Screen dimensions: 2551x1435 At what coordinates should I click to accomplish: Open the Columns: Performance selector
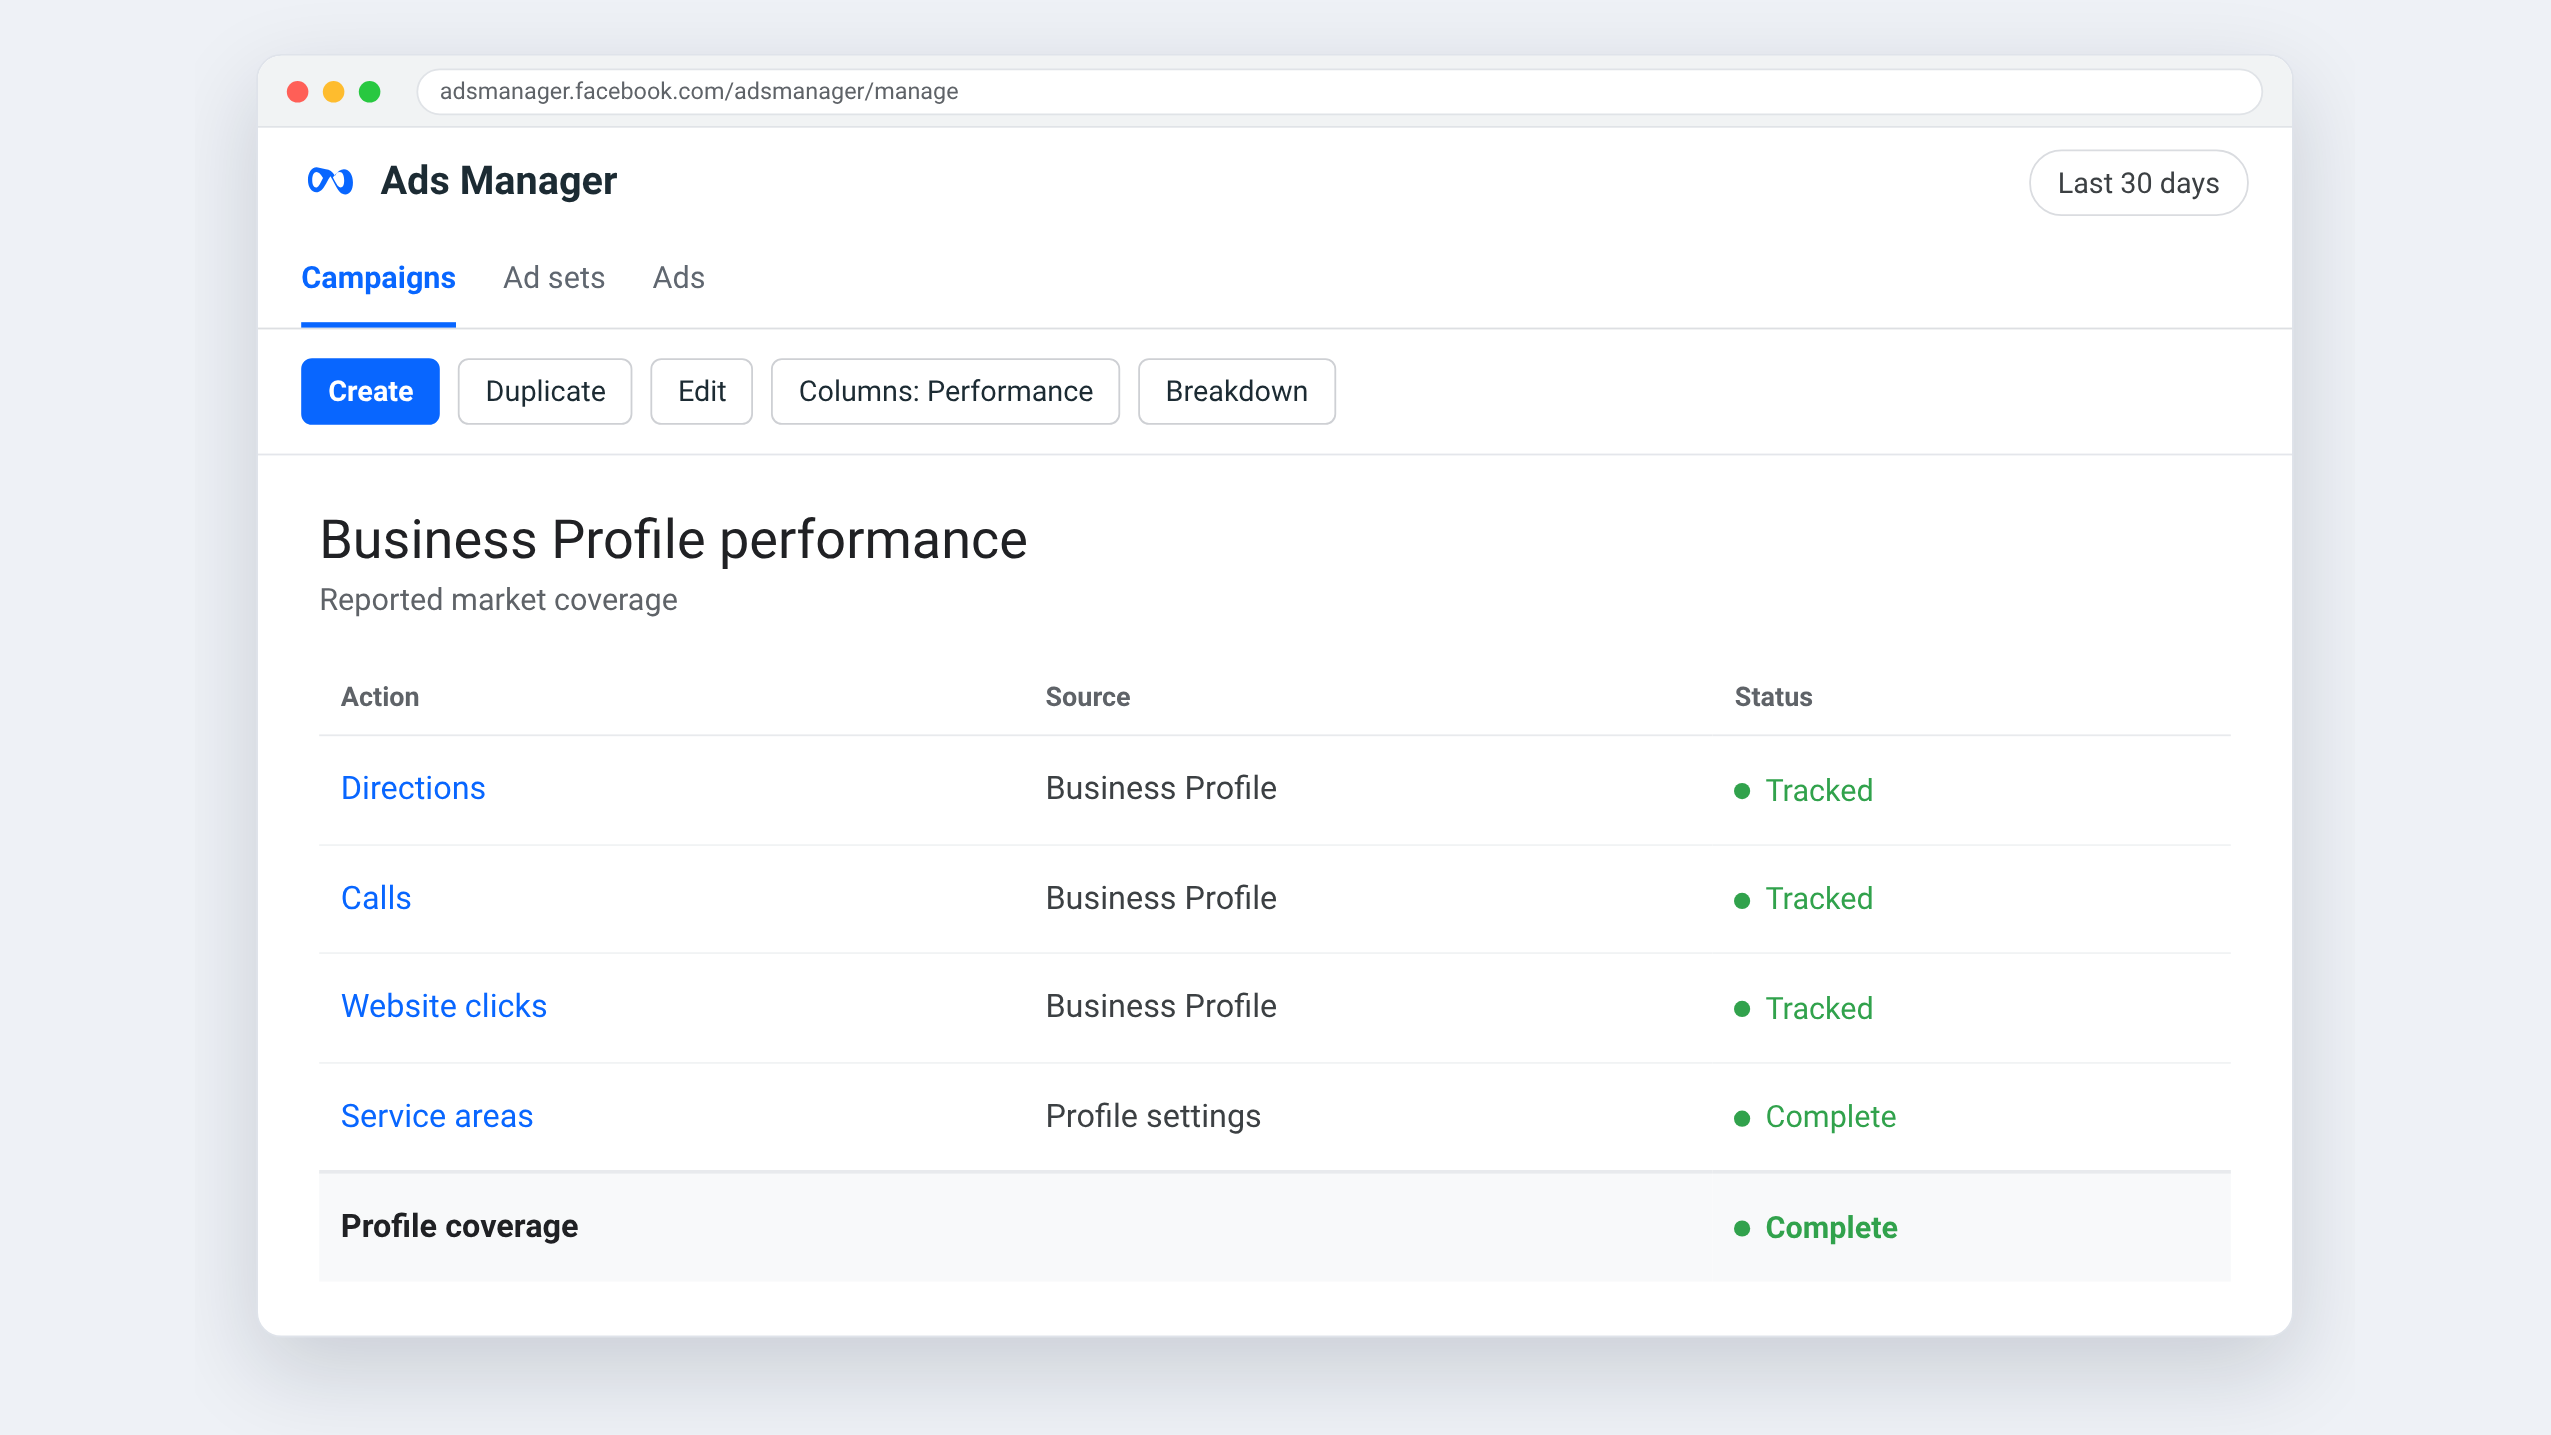tap(945, 391)
